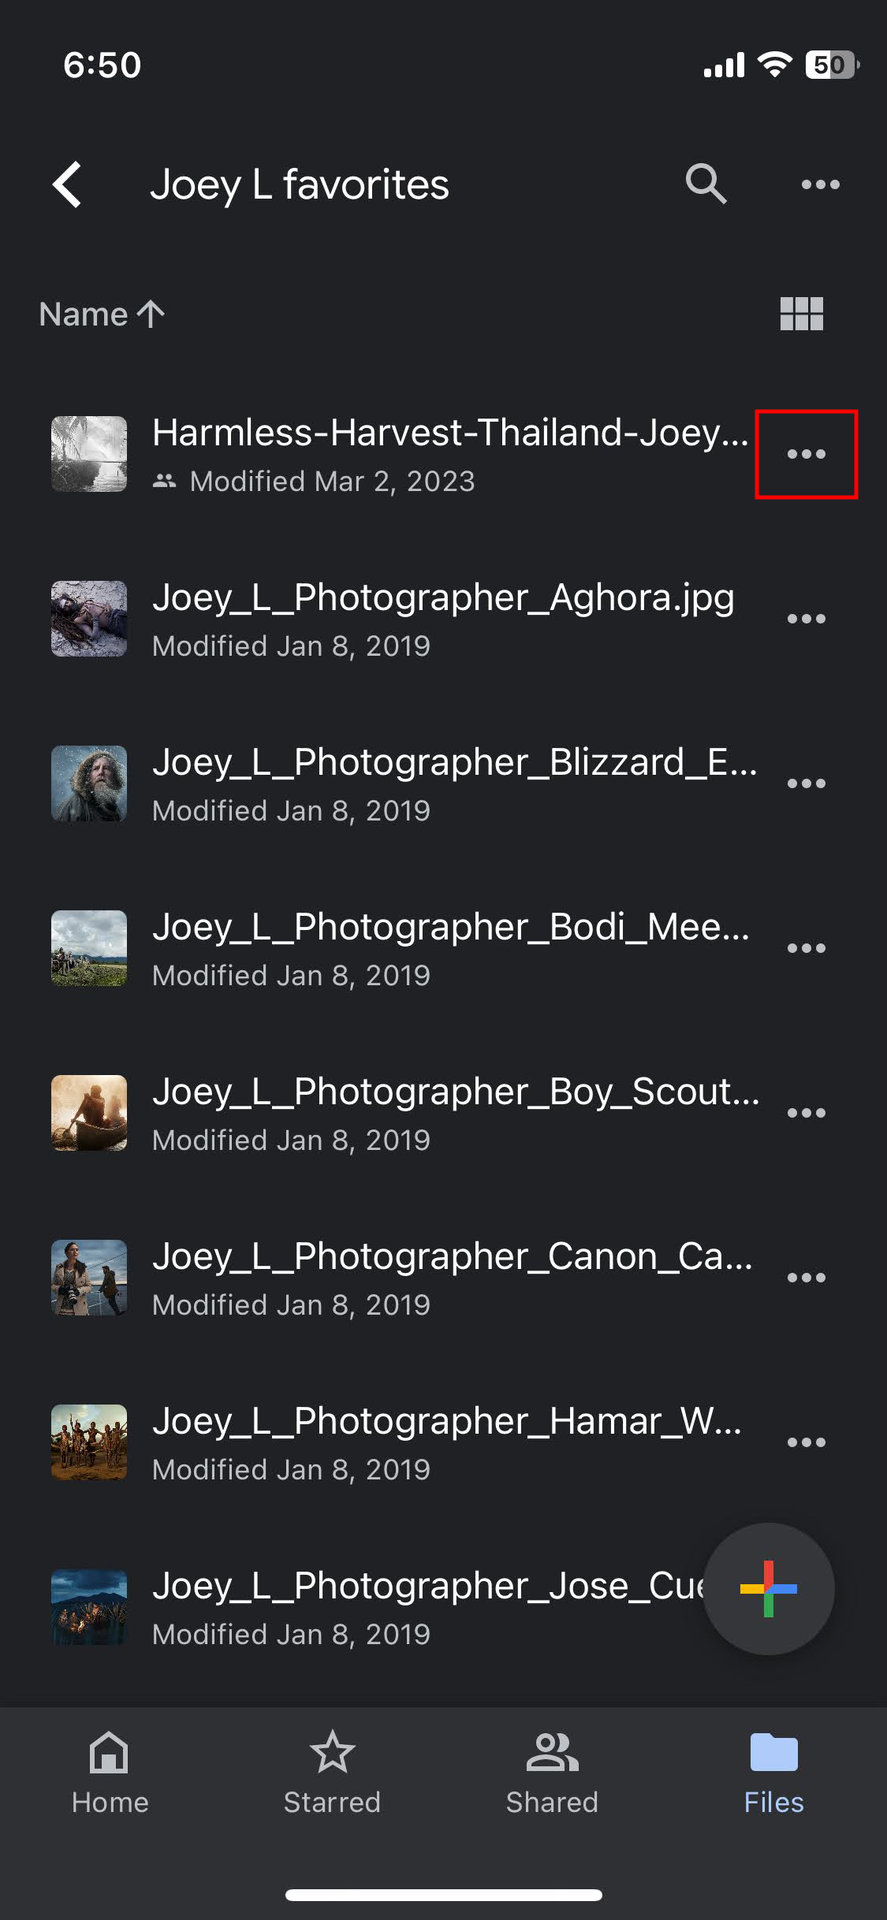Tap the colorful plus New button

tap(768, 1588)
